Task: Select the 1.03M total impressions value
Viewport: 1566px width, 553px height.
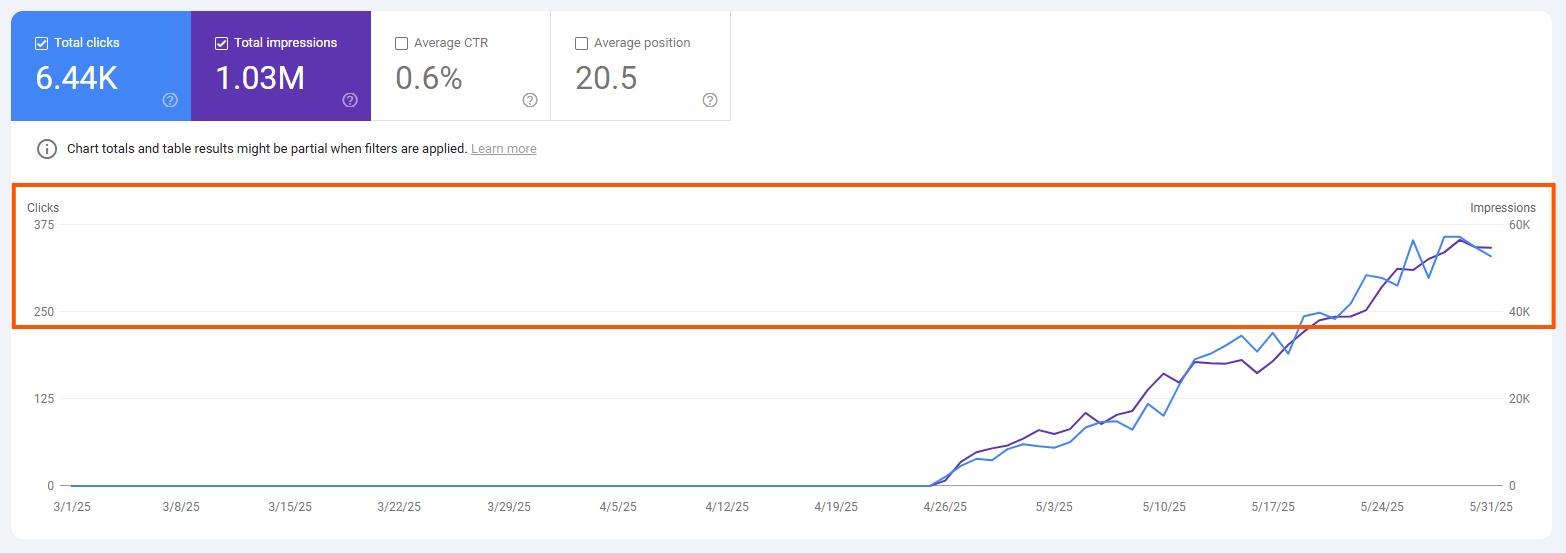Action: tap(260, 78)
